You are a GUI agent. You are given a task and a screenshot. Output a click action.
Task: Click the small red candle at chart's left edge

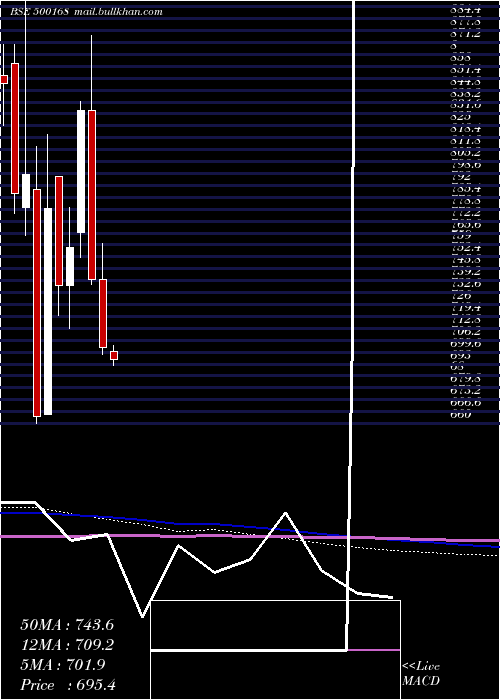[x=4, y=79]
